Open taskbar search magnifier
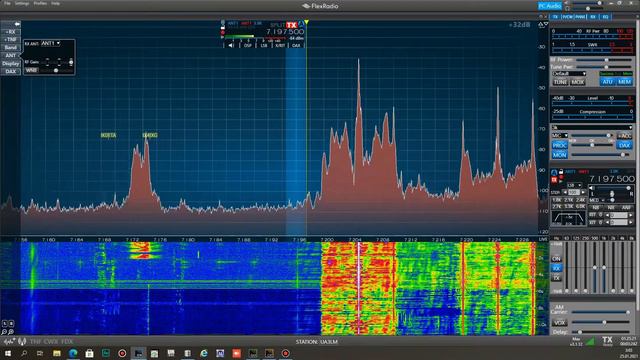Image resolution: width=640 pixels, height=360 pixels. (24, 353)
